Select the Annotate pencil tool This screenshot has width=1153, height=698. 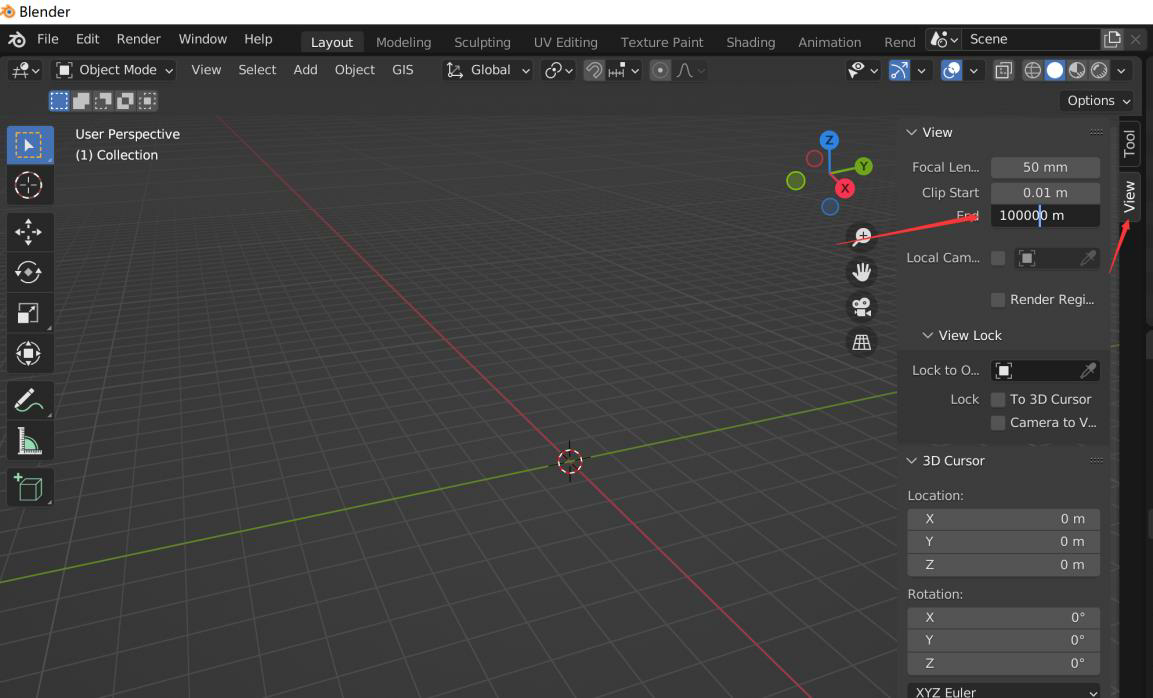(29, 401)
